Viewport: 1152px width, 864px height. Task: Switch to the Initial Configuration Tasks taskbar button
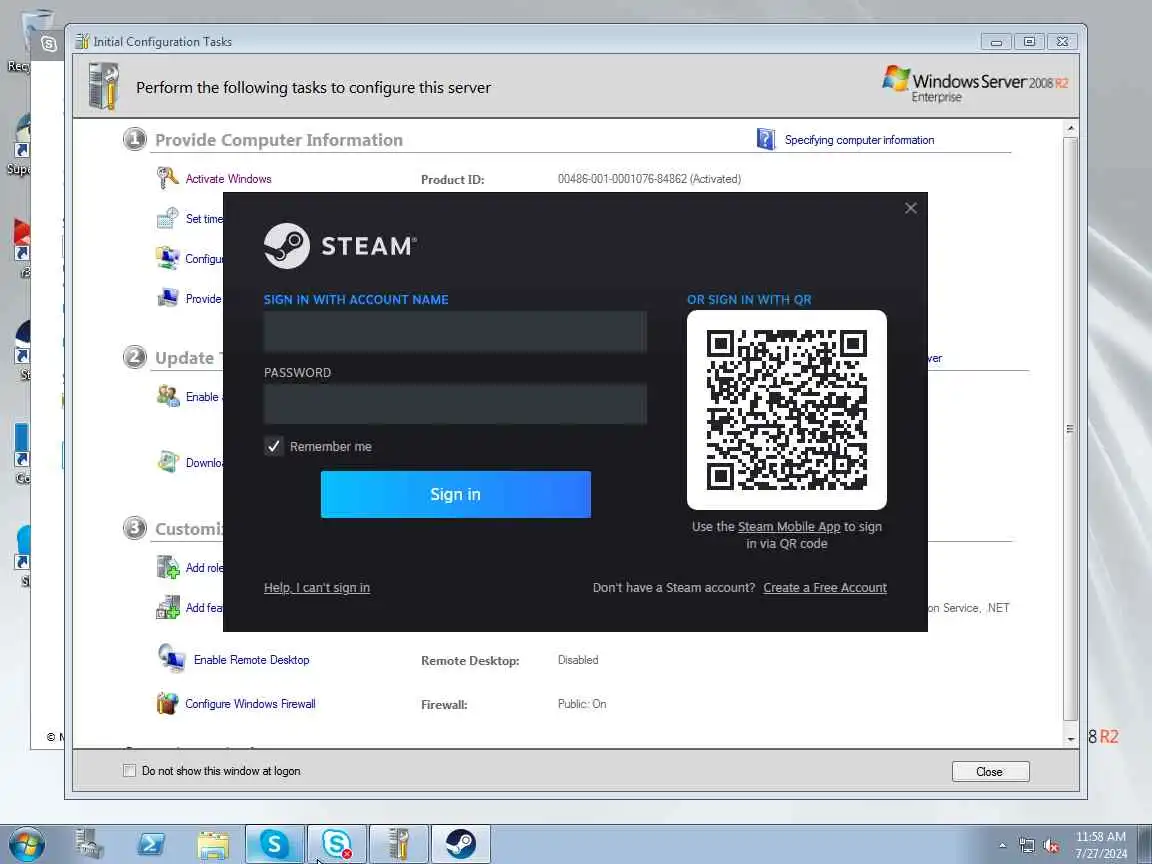[398, 843]
